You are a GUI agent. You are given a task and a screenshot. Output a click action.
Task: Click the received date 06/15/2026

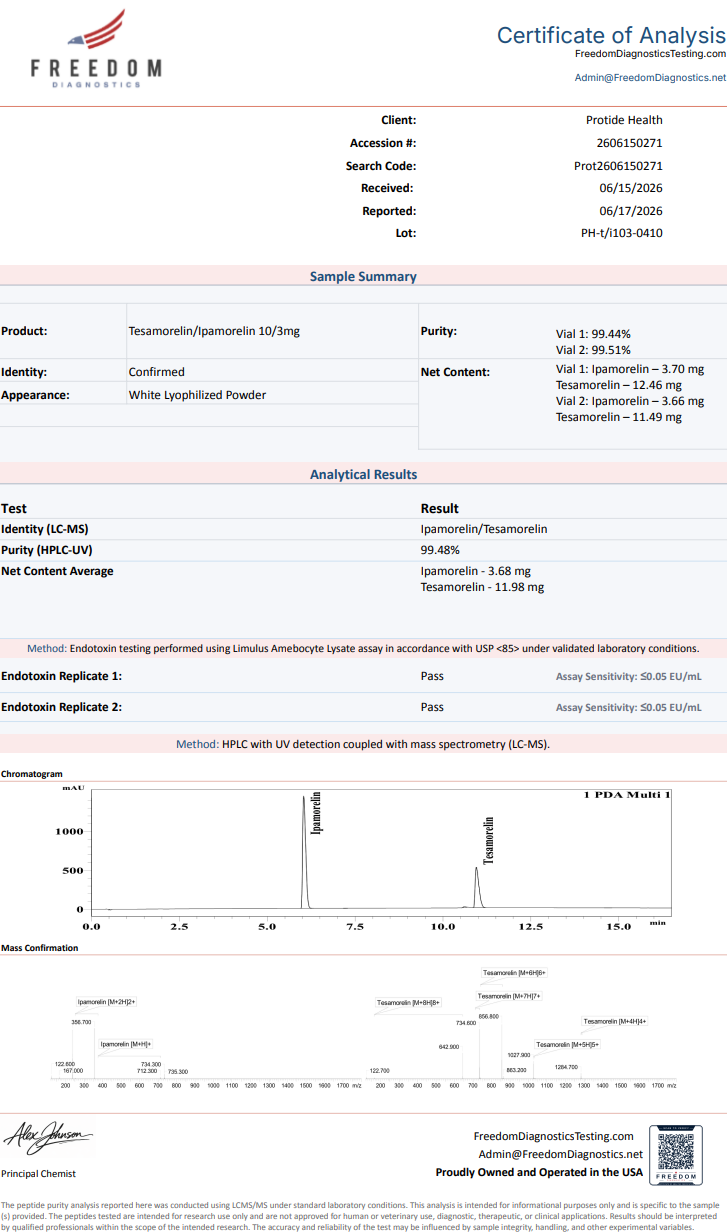coord(631,188)
